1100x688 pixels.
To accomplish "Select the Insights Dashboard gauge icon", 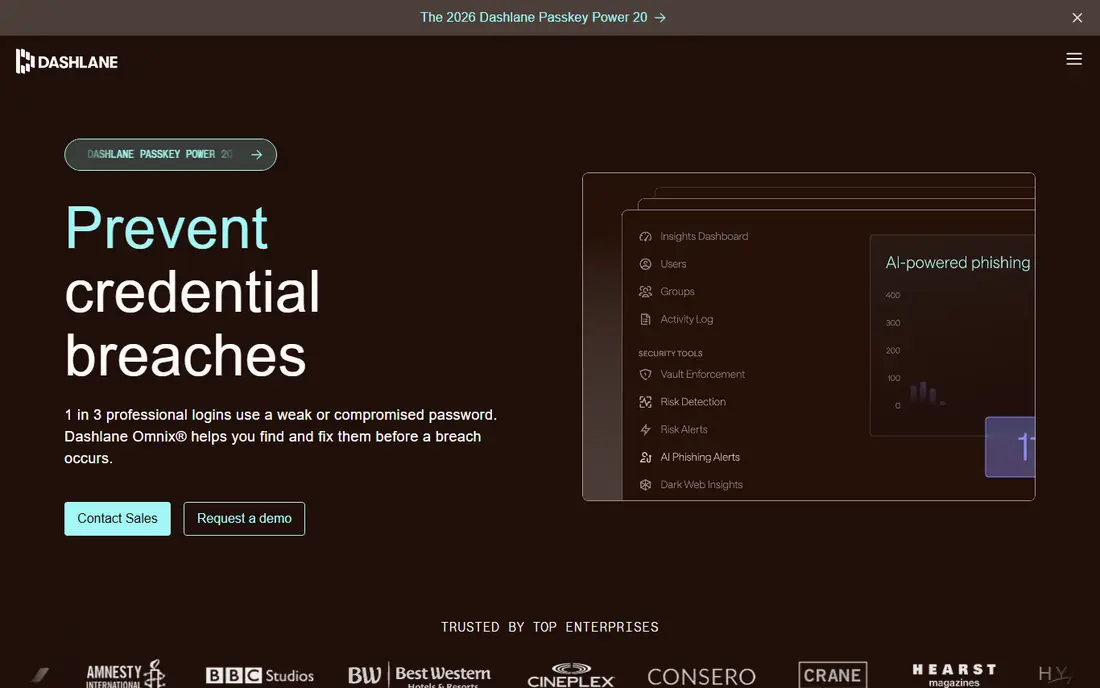I will click(645, 236).
